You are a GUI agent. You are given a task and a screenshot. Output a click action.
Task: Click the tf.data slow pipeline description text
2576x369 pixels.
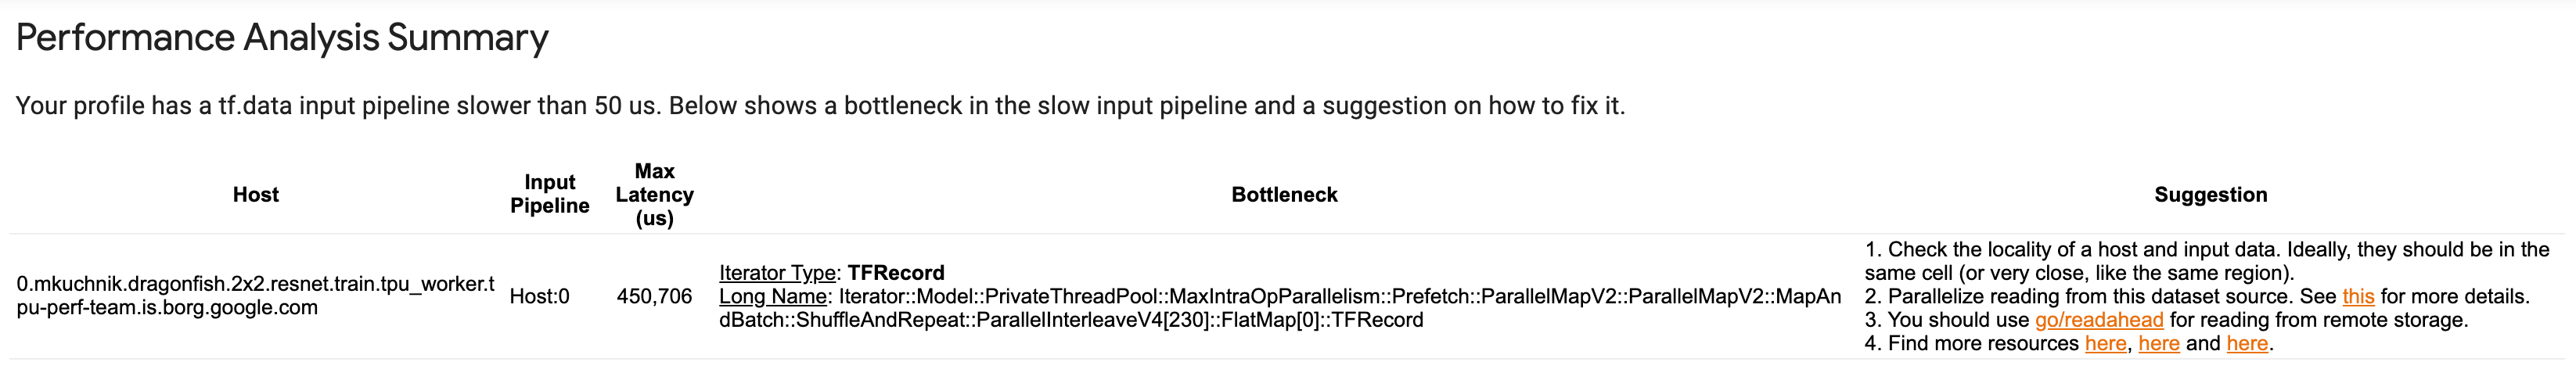pyautogui.click(x=820, y=106)
